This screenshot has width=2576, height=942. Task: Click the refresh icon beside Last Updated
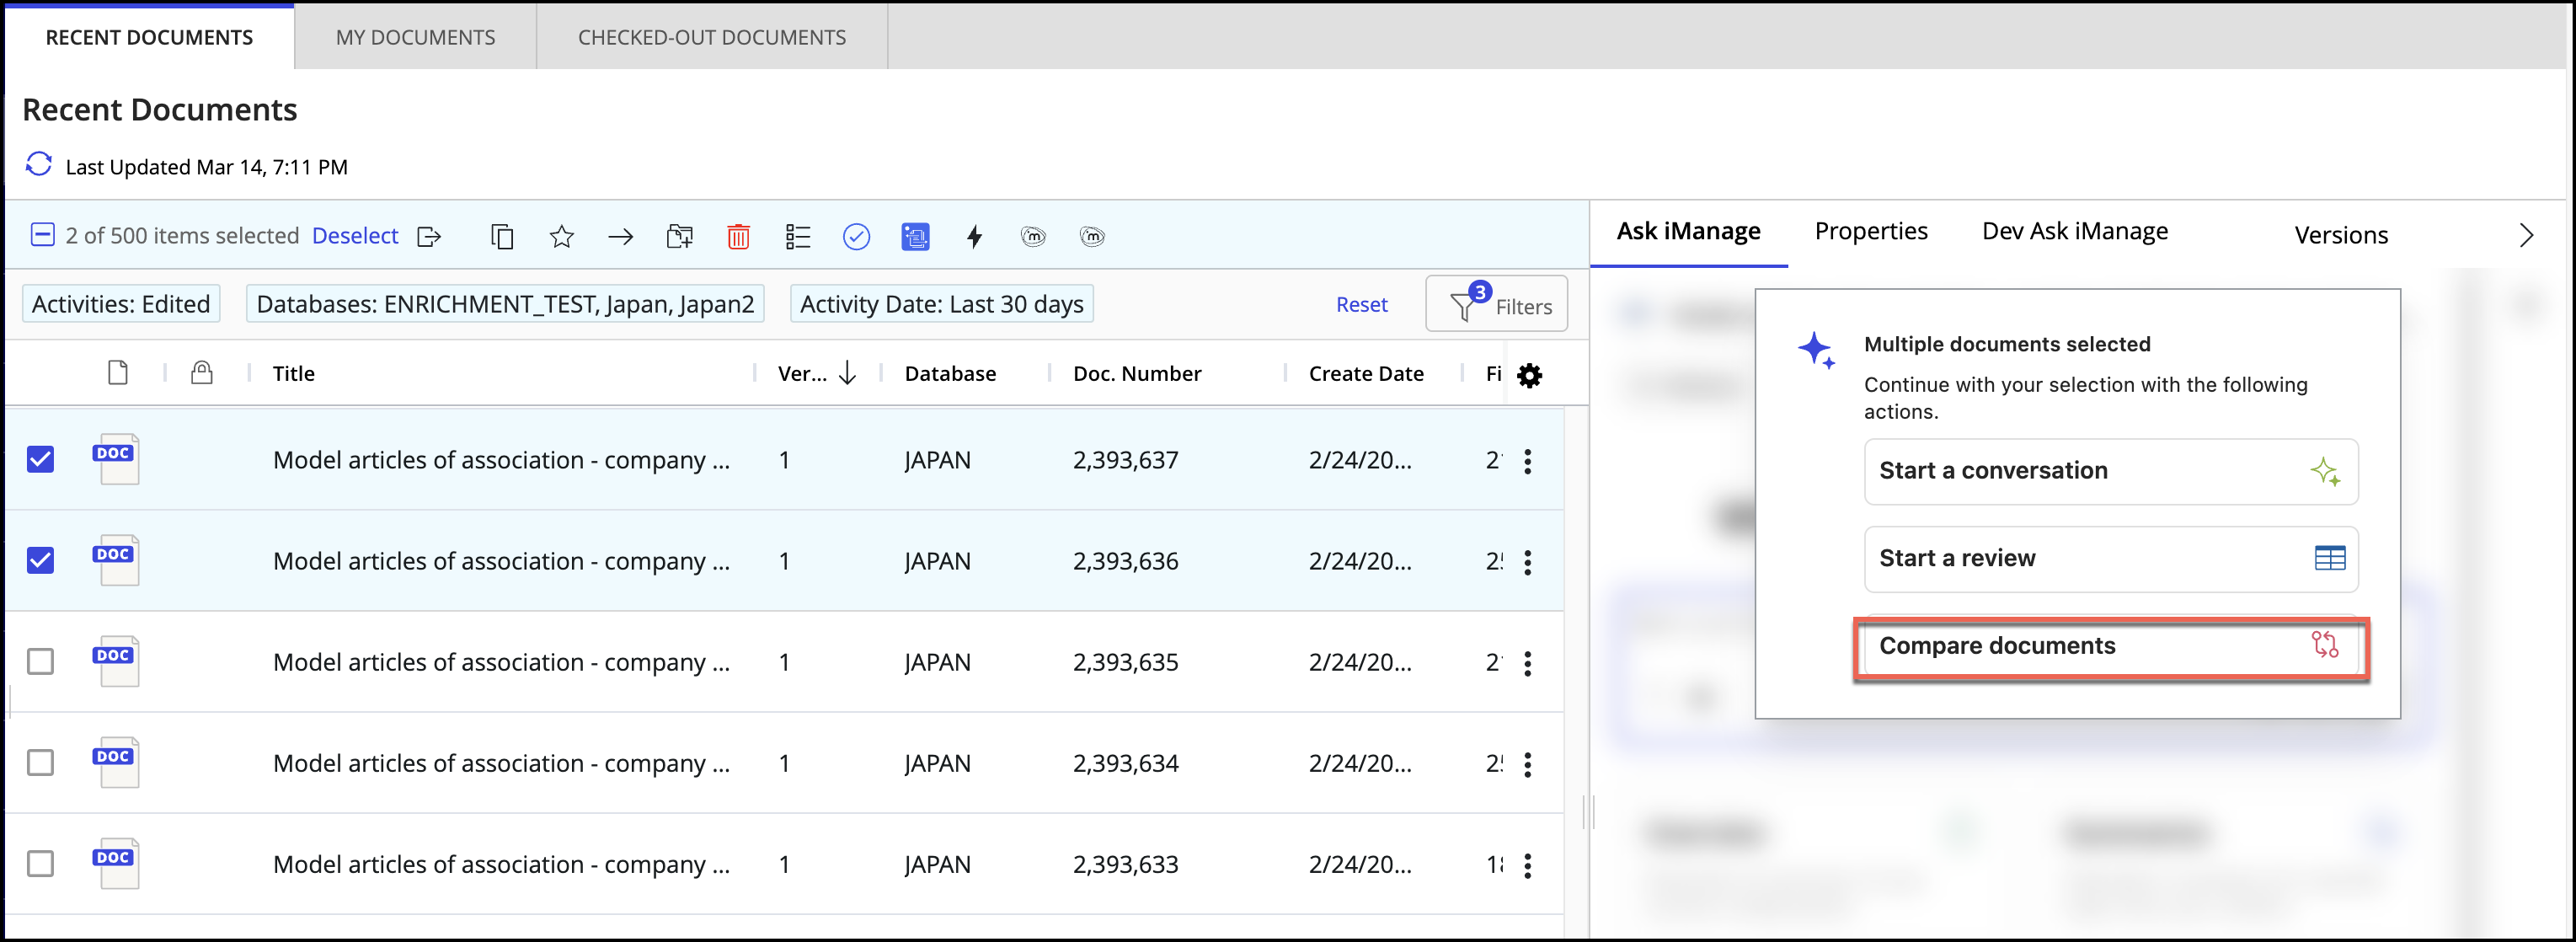click(38, 165)
